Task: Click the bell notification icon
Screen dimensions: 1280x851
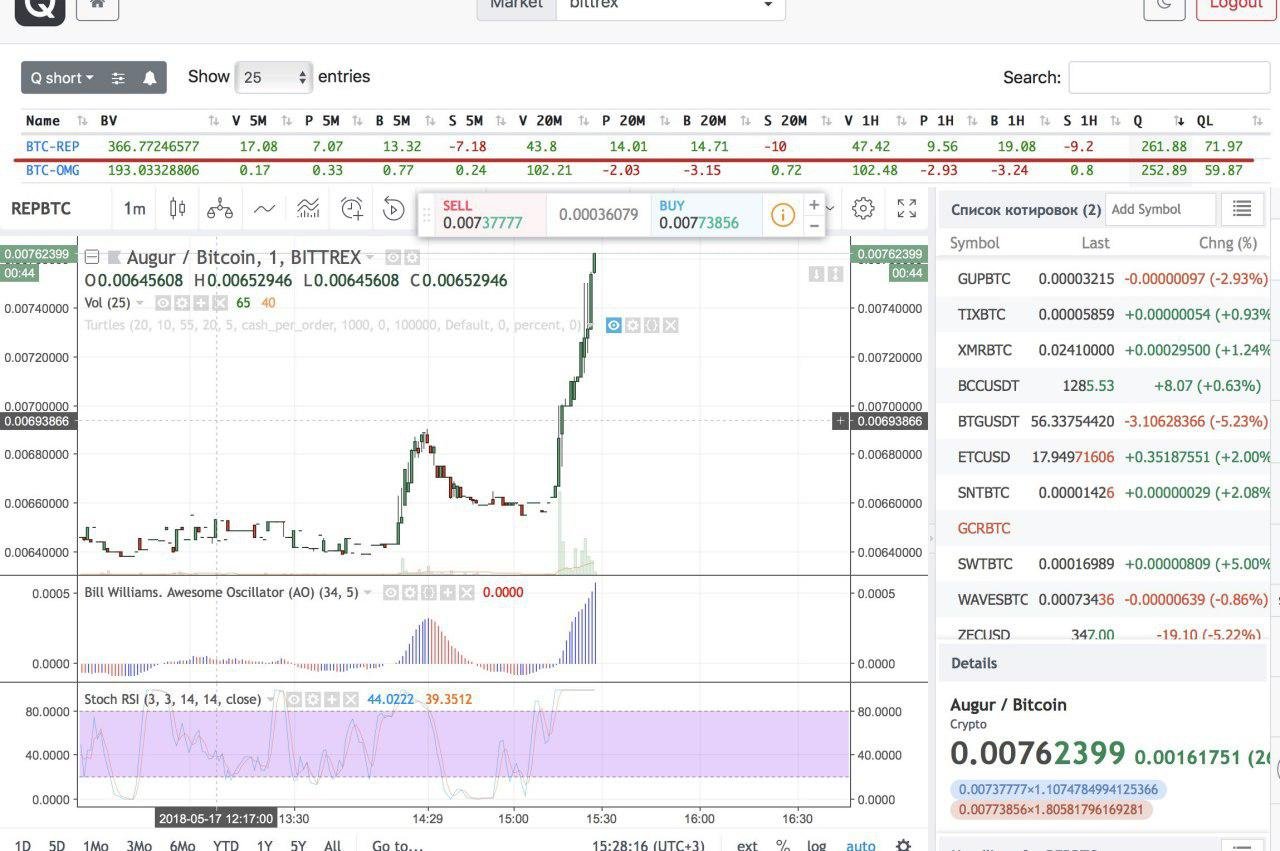Action: (149, 78)
